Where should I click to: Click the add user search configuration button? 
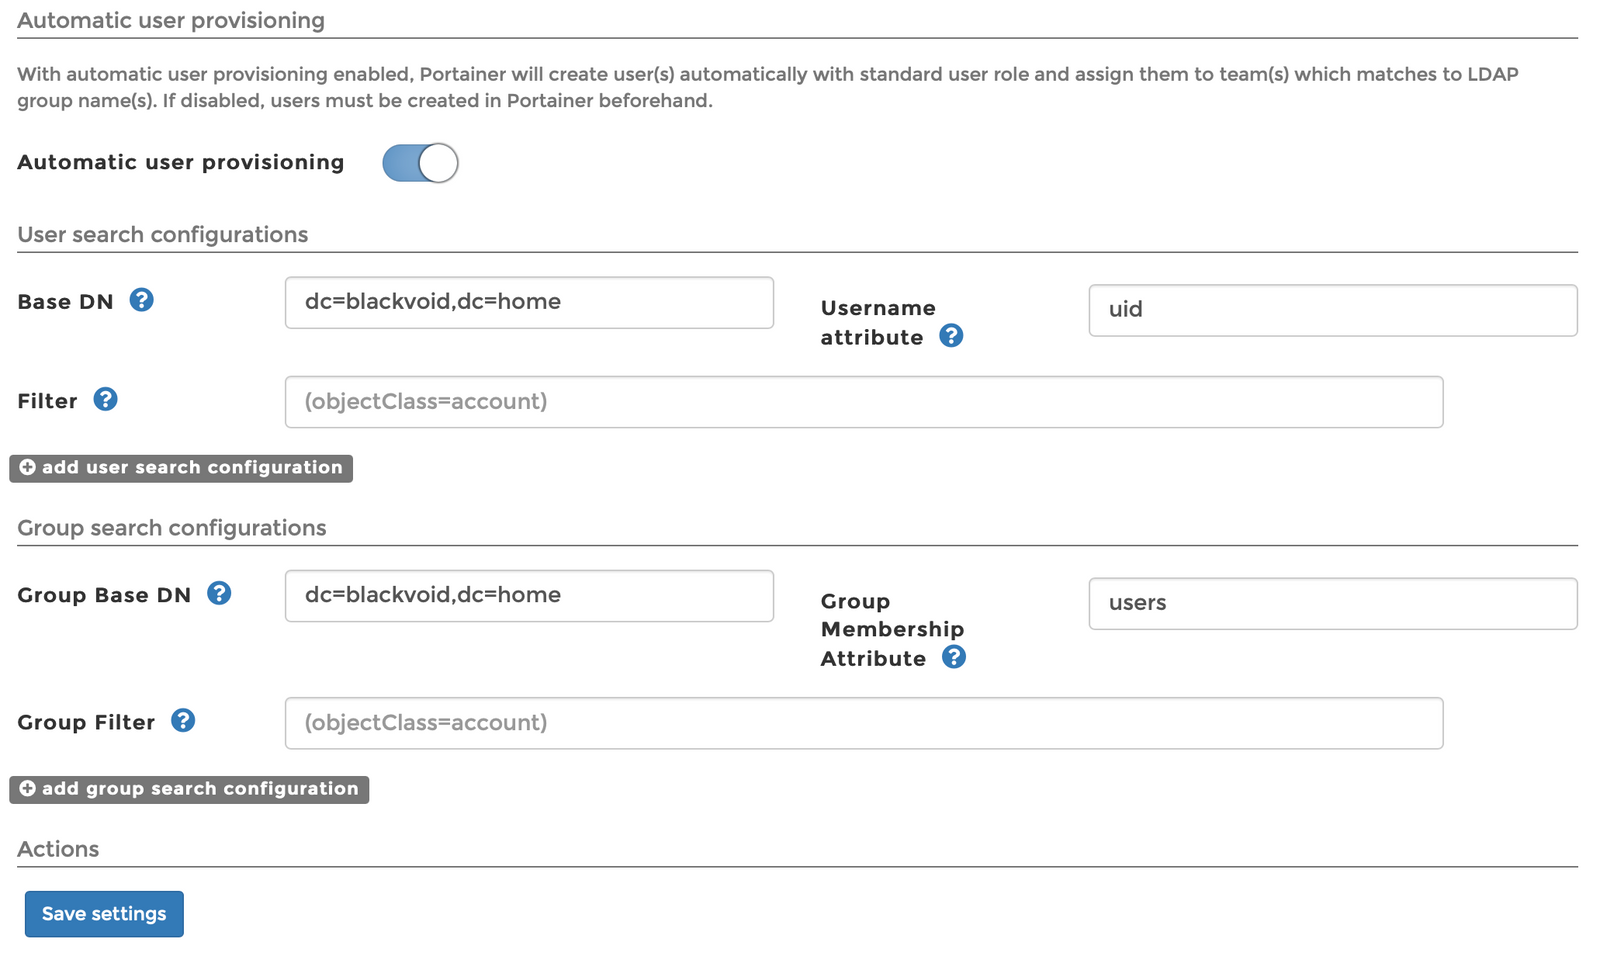click(180, 467)
